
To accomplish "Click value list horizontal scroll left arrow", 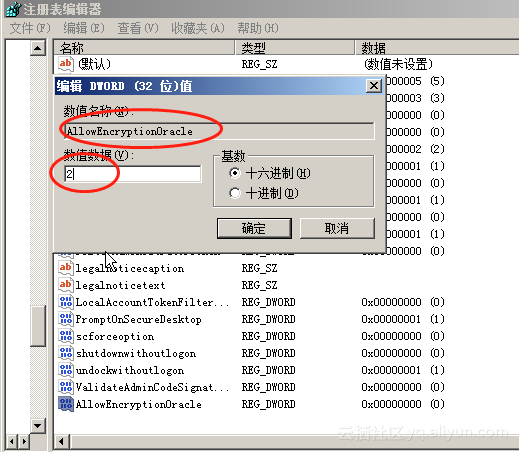I will tap(62, 442).
